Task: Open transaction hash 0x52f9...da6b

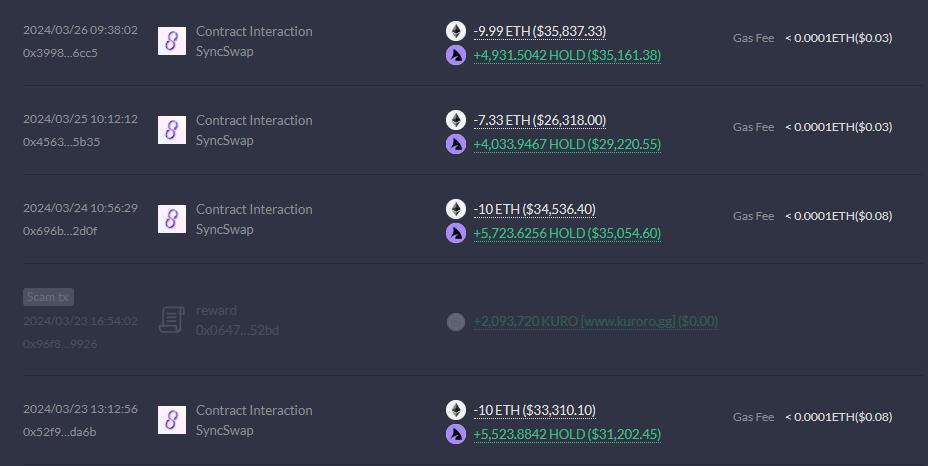Action: coord(60,432)
